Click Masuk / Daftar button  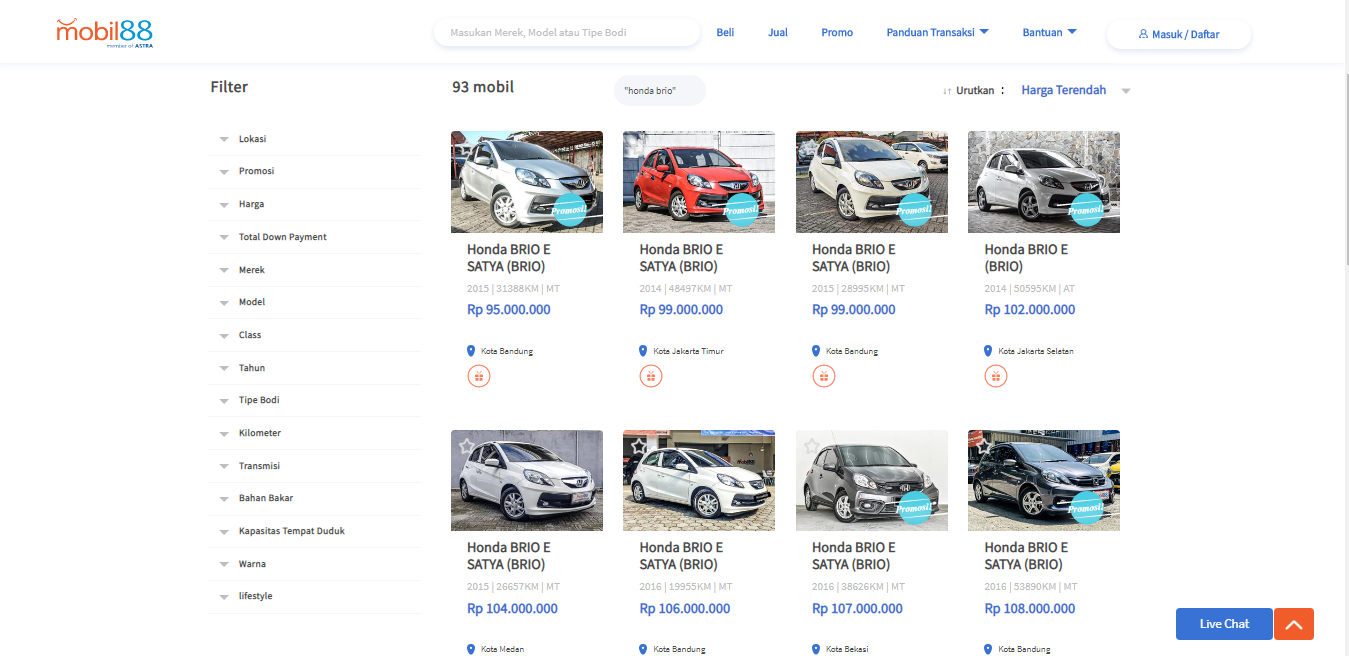pyautogui.click(x=1178, y=34)
